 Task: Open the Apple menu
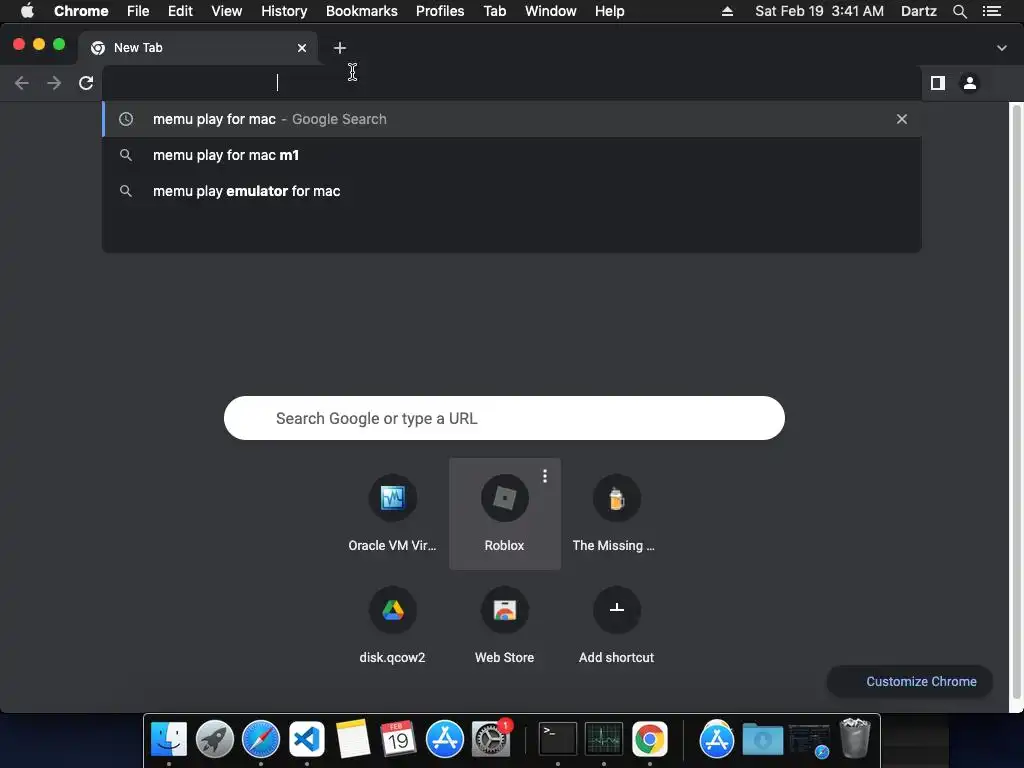pos(27,11)
